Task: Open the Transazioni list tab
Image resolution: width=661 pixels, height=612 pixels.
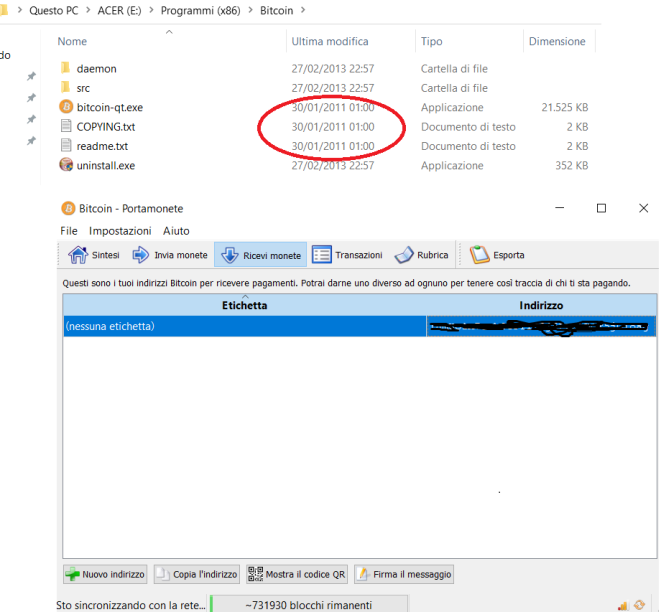Action: pos(347,255)
